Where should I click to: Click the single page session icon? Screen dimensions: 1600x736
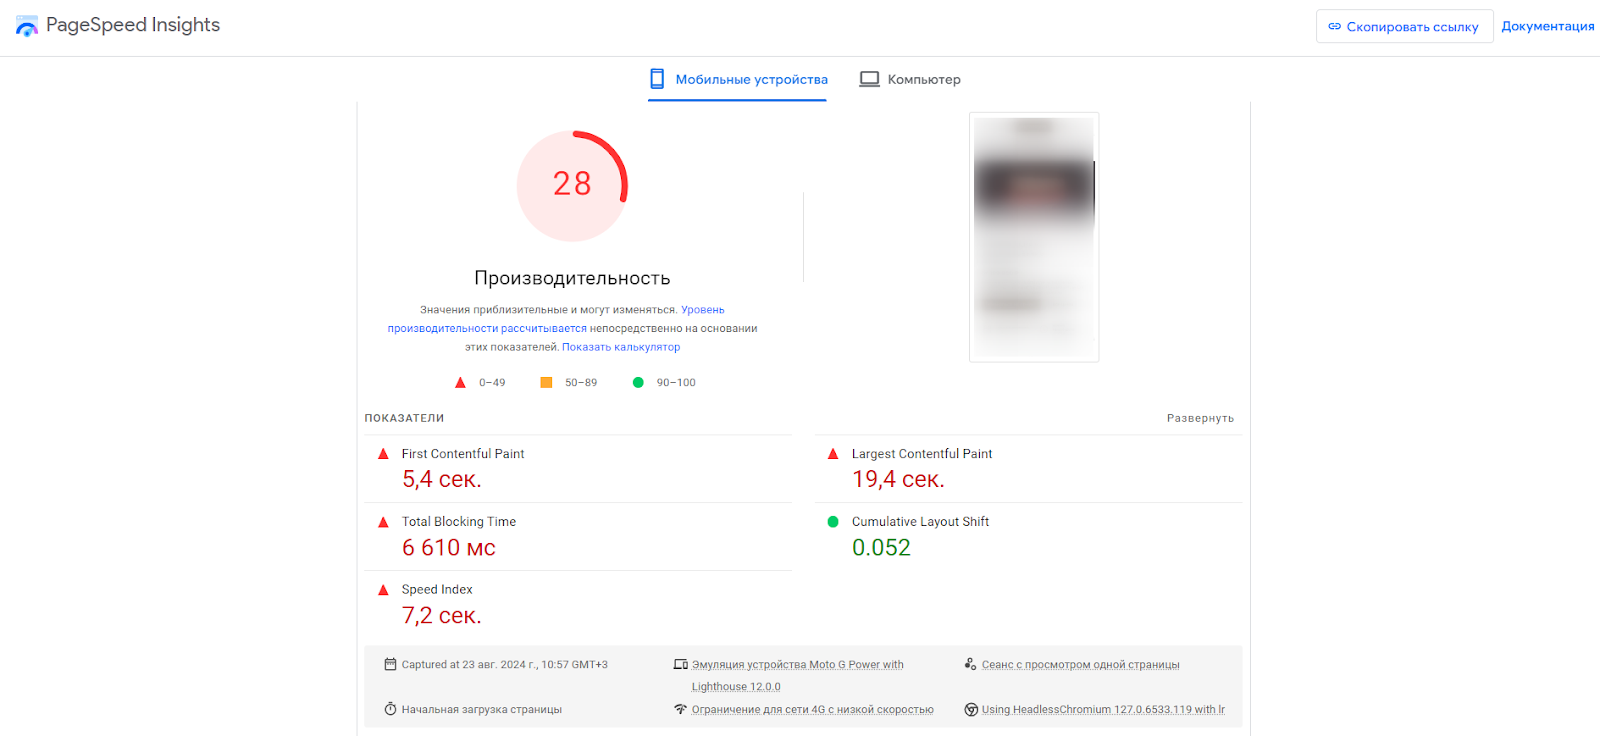[970, 664]
